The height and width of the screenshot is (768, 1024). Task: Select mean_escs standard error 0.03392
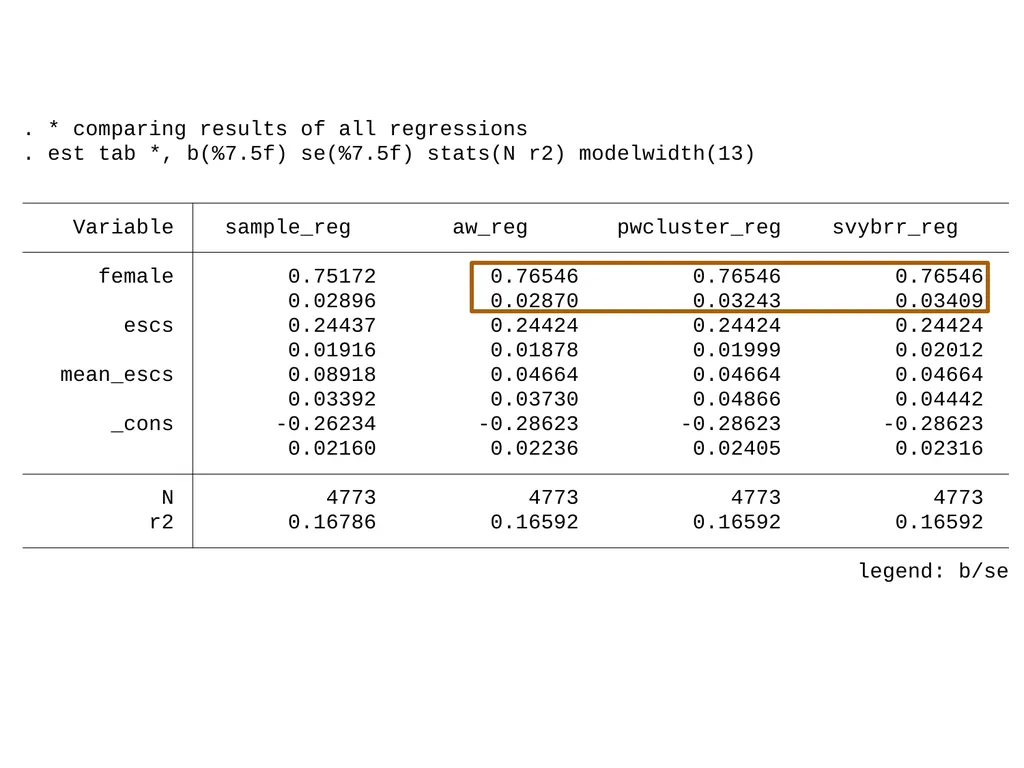332,399
